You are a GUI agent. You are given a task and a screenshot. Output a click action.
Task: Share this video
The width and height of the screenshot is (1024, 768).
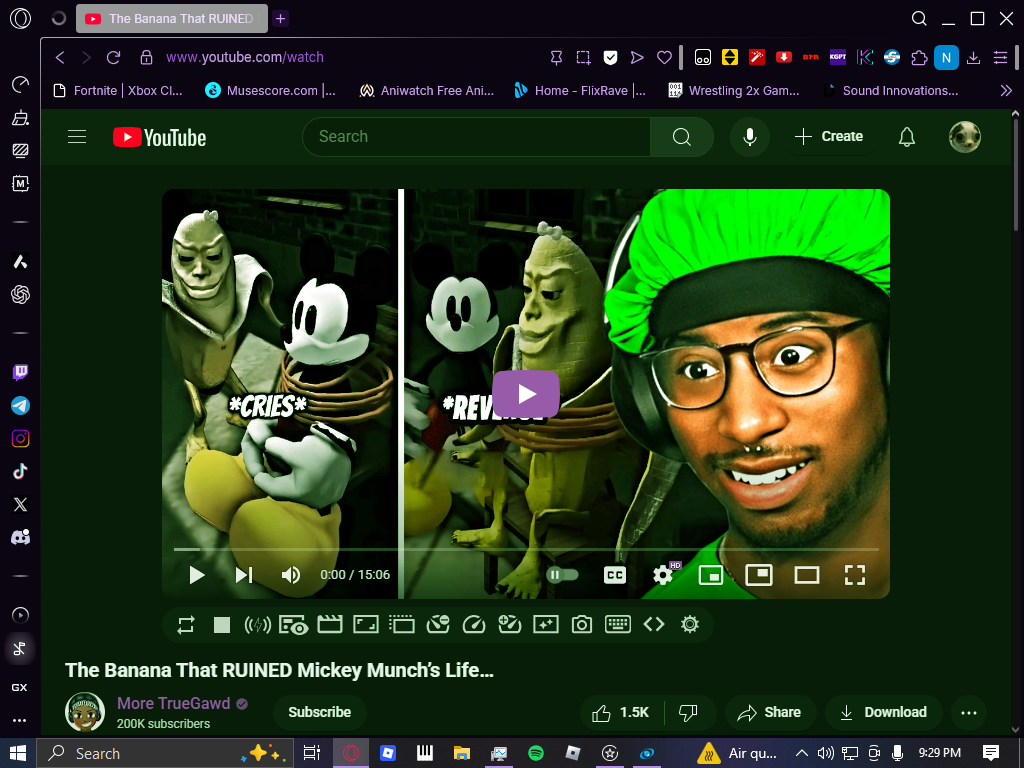[x=769, y=712]
